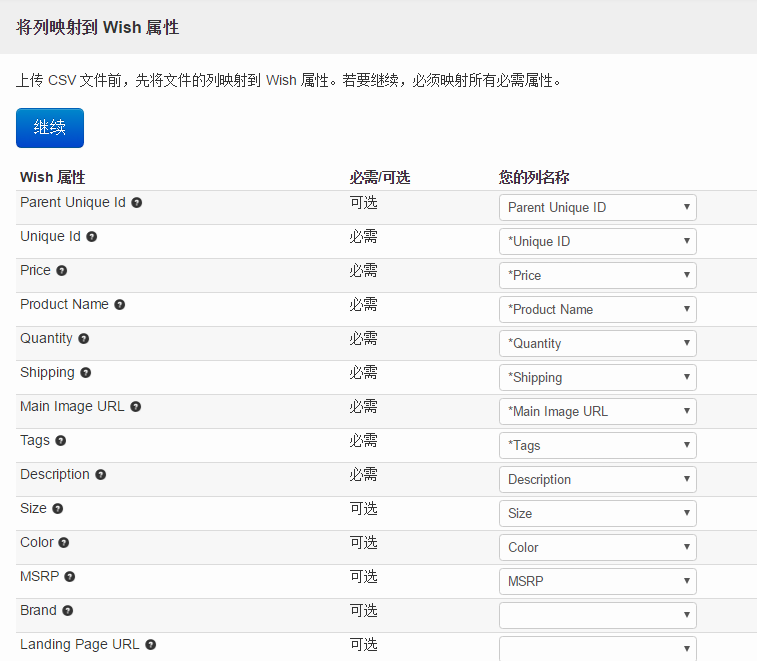Open the empty Brand column dropdown

(x=597, y=616)
